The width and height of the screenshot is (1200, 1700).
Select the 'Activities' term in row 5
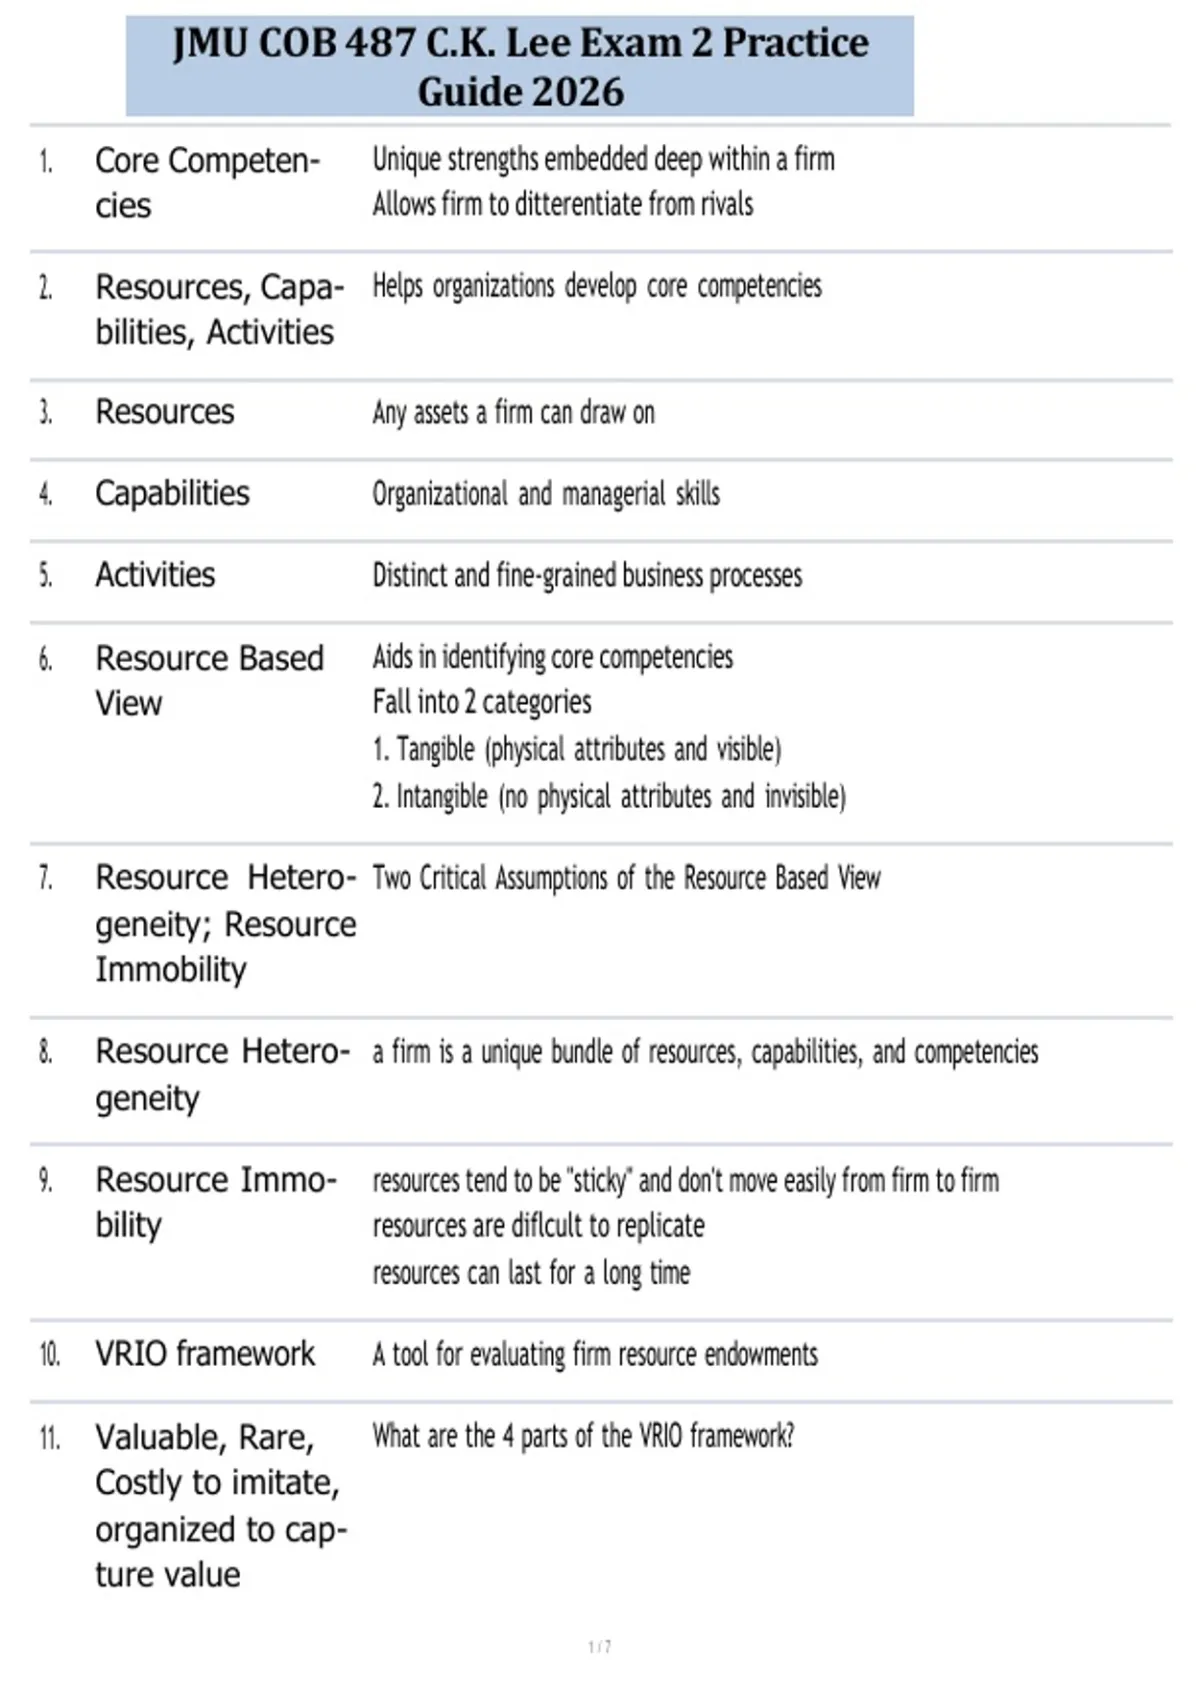(155, 575)
